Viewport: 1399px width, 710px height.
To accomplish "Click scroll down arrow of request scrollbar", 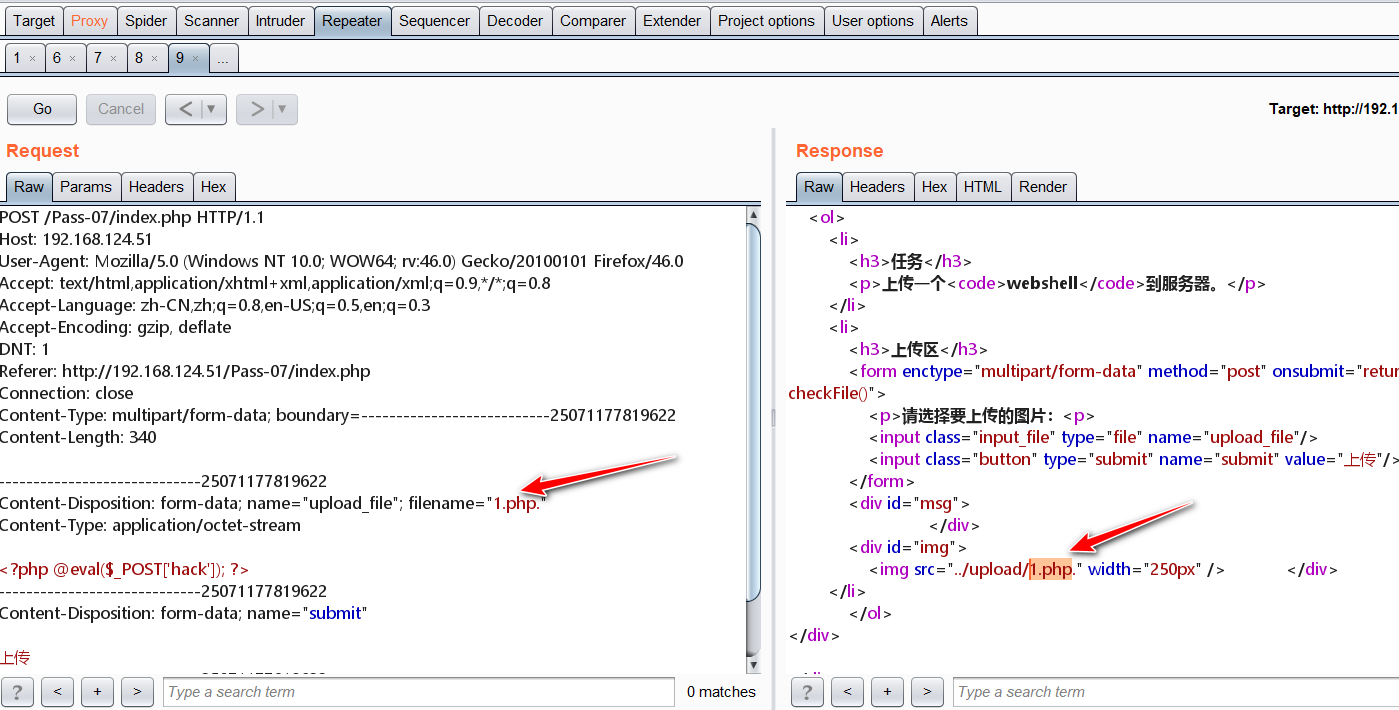I will coord(754,665).
